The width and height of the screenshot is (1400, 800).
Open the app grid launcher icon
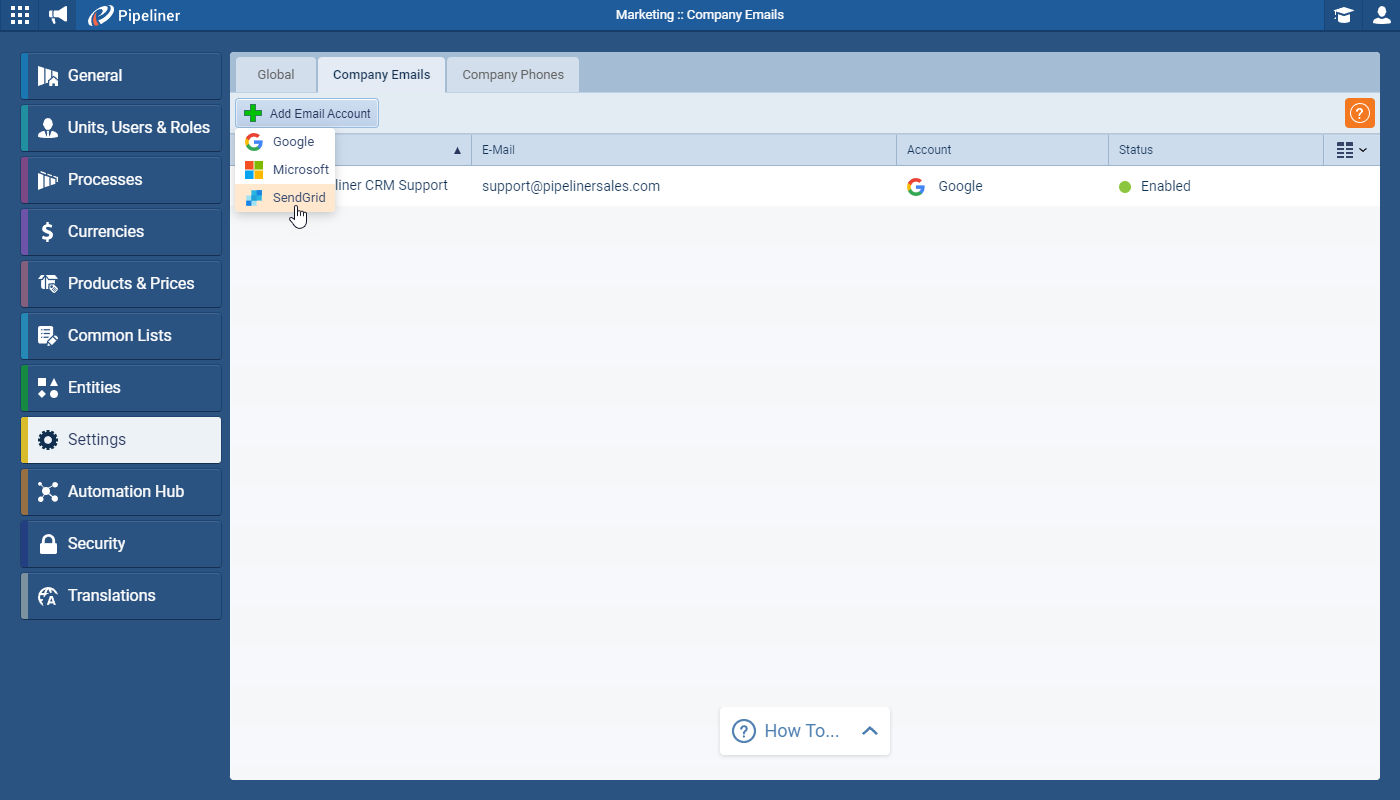(x=20, y=15)
